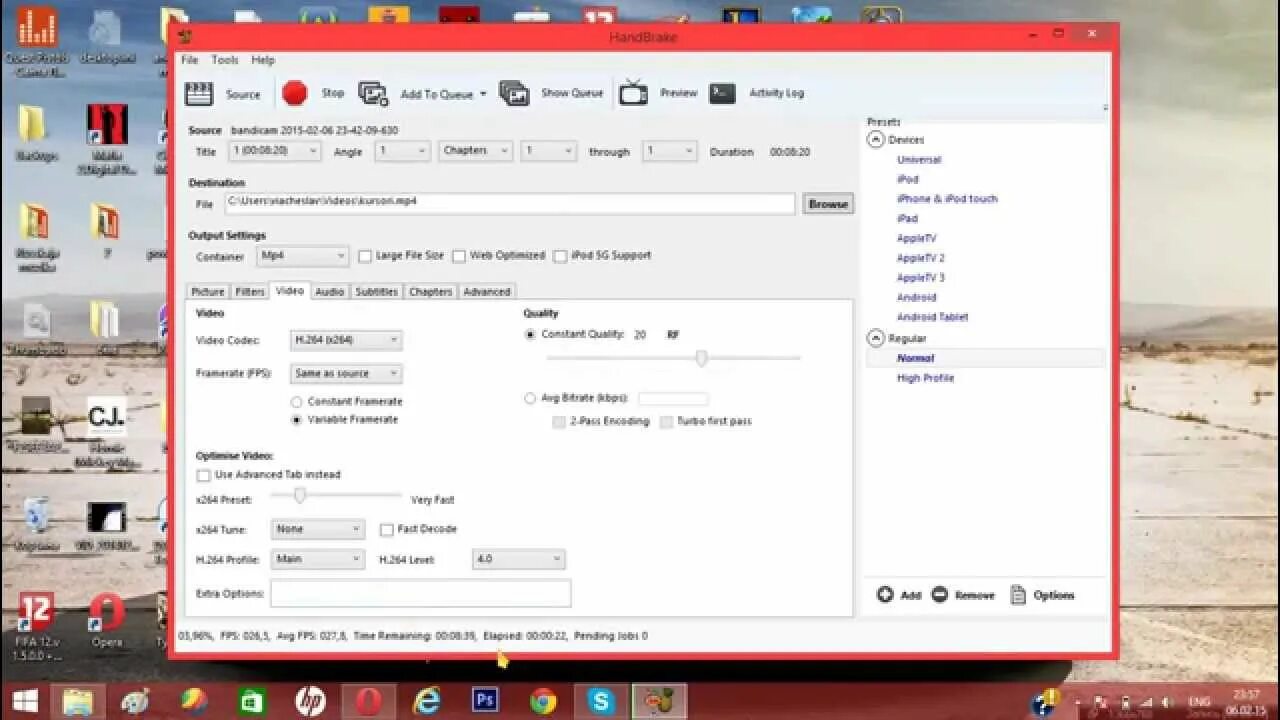
Task: Open File Explorer from the taskbar
Action: [x=78, y=701]
